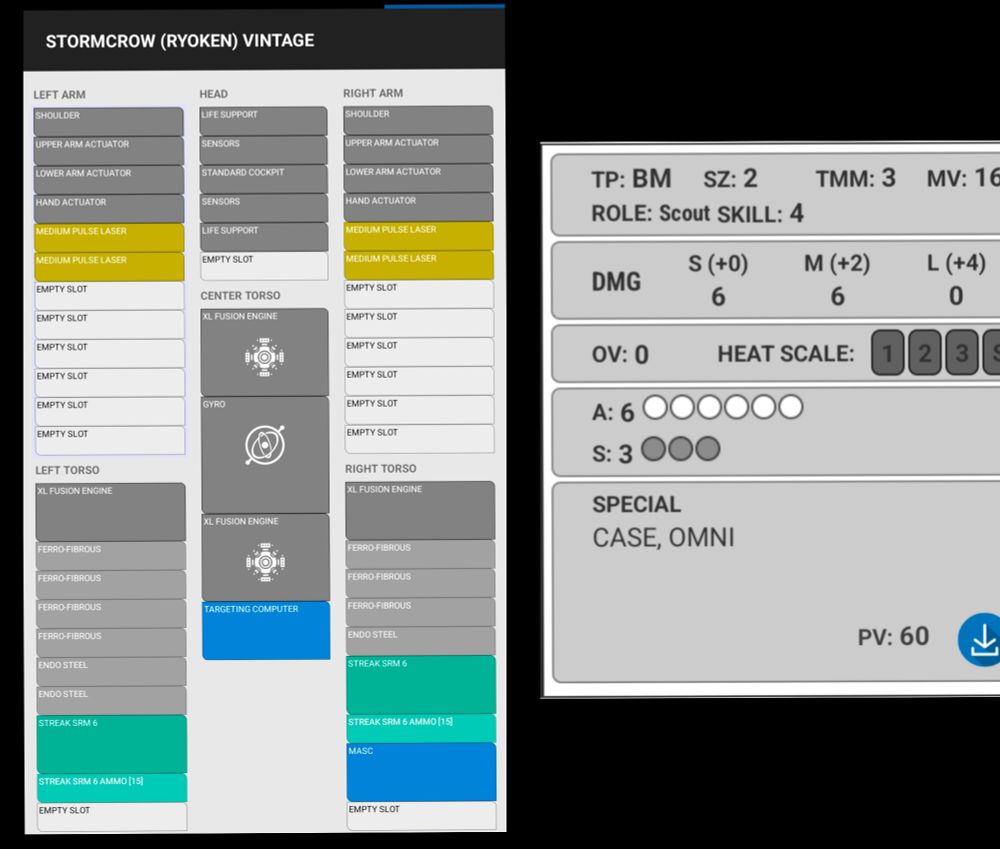This screenshot has width=1000, height=849.
Task: Click the RIGHT ARM section heading
Action: [373, 93]
